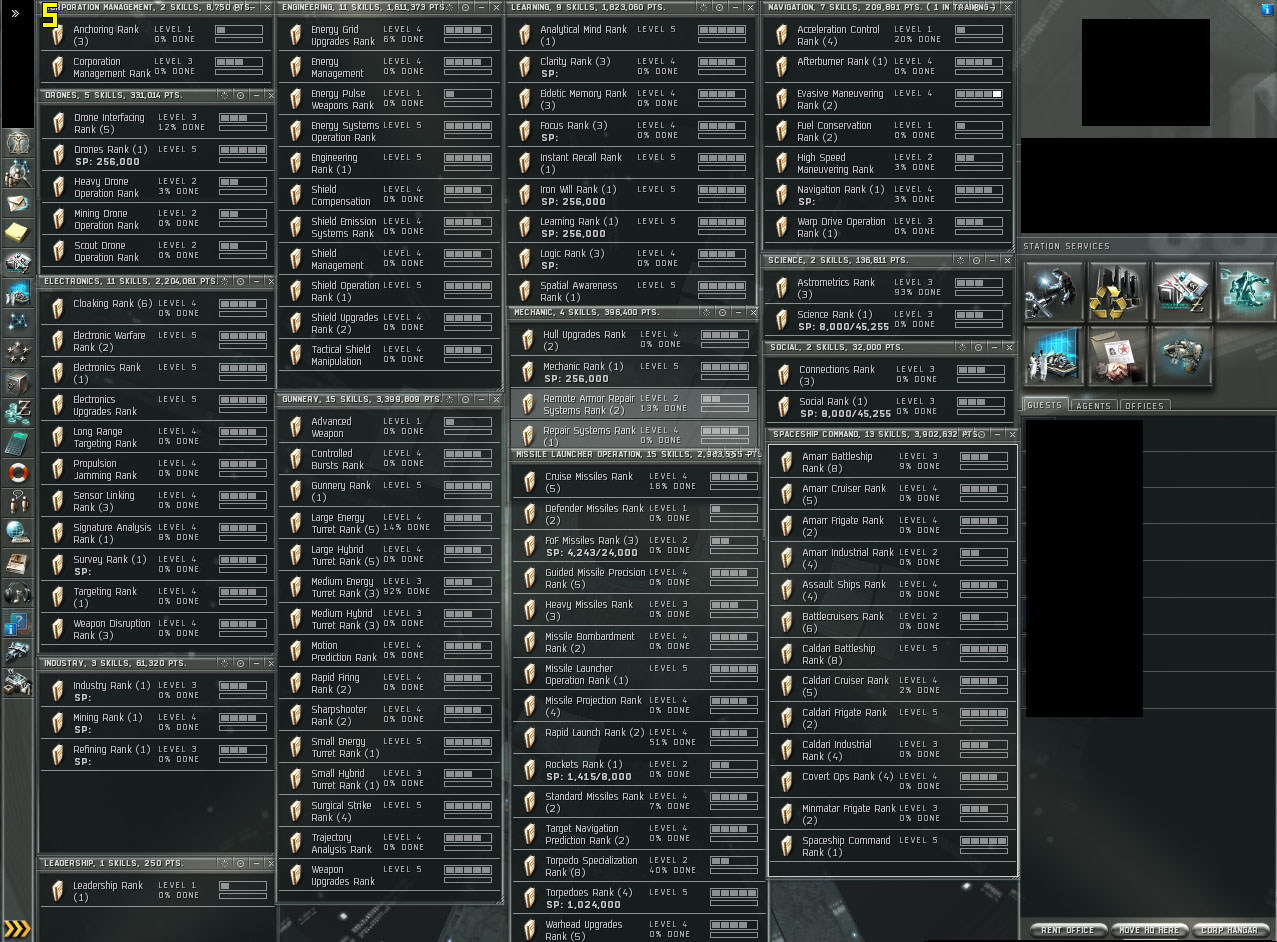The height and width of the screenshot is (942, 1277).
Task: Collapse the Electronics skill group window
Action: 255,282
